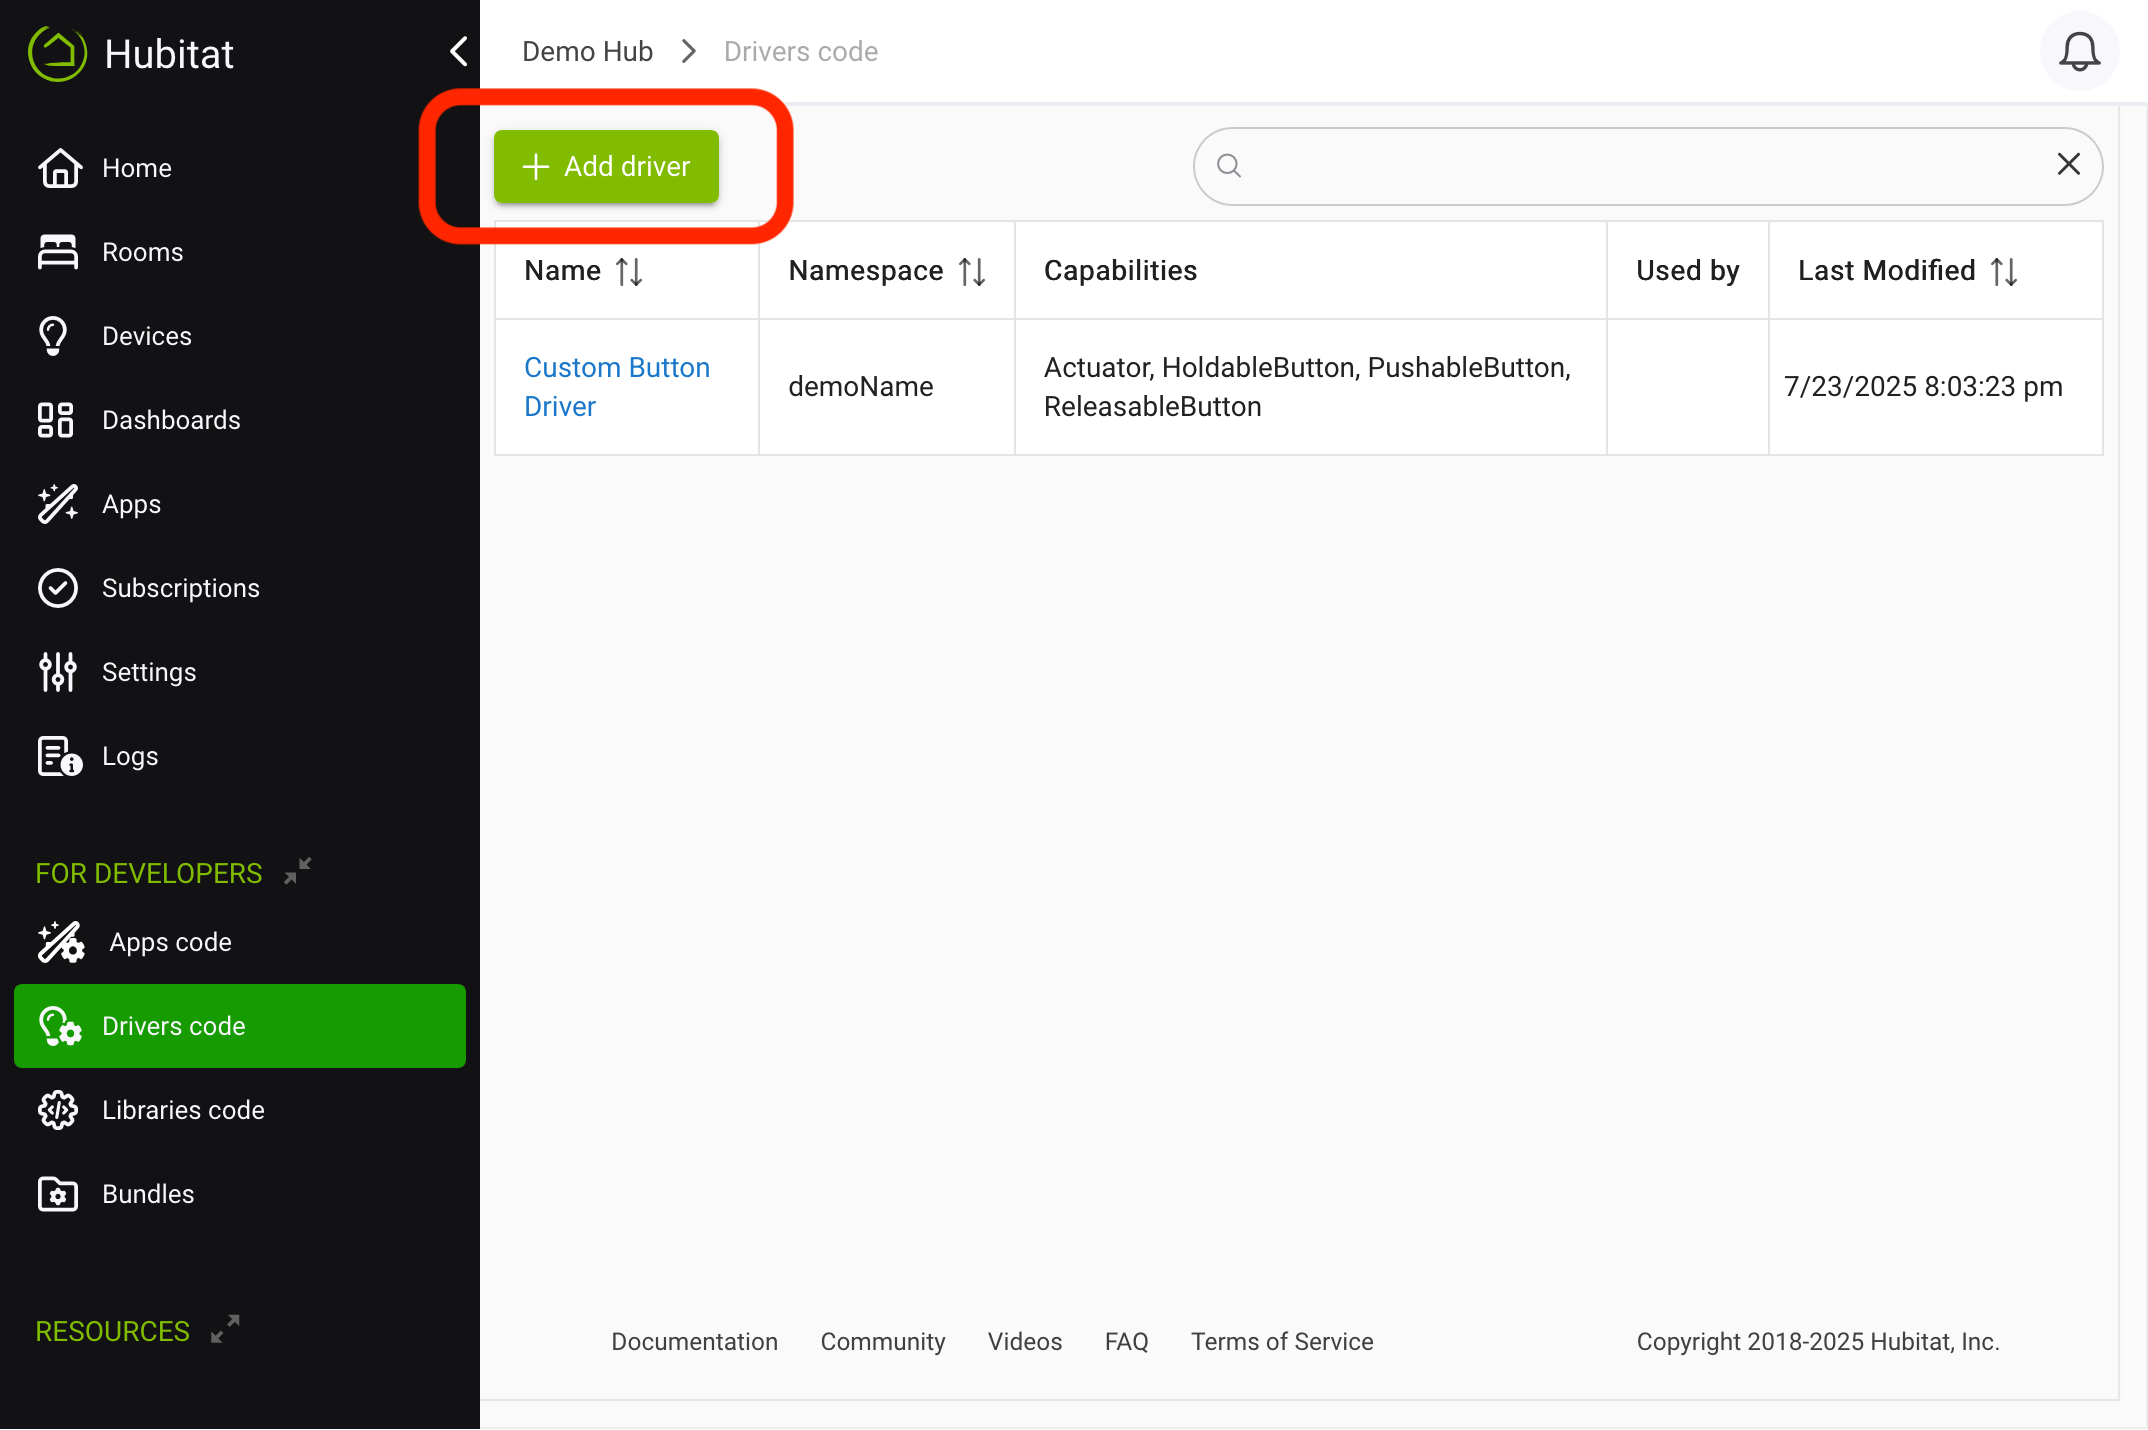Open the FAQ footer link
Viewport: 2148px width, 1430px height.
click(x=1126, y=1341)
